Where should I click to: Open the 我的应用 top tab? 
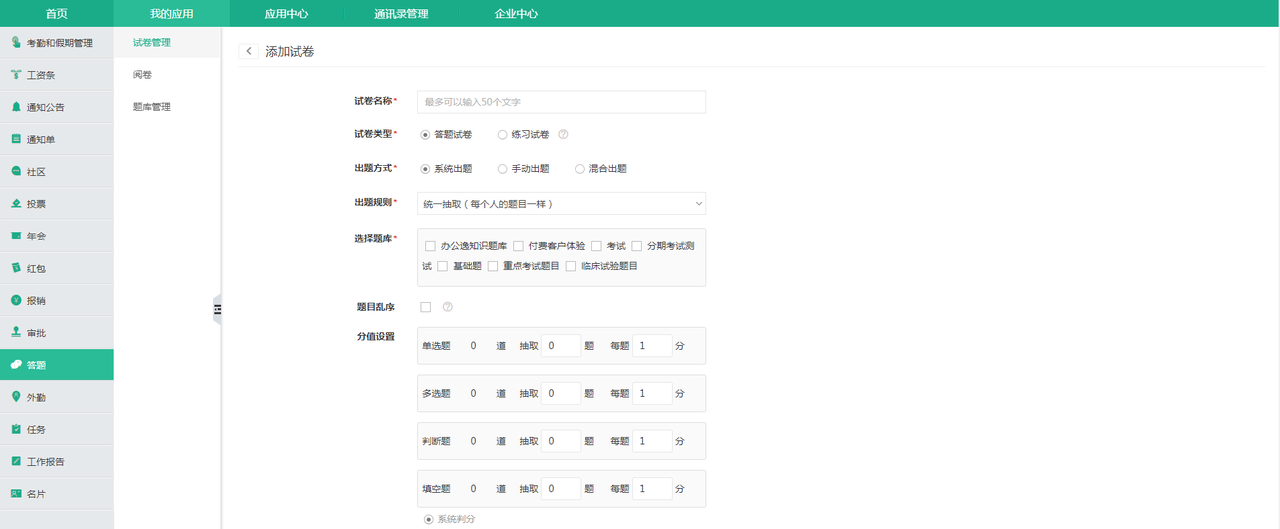(x=171, y=14)
